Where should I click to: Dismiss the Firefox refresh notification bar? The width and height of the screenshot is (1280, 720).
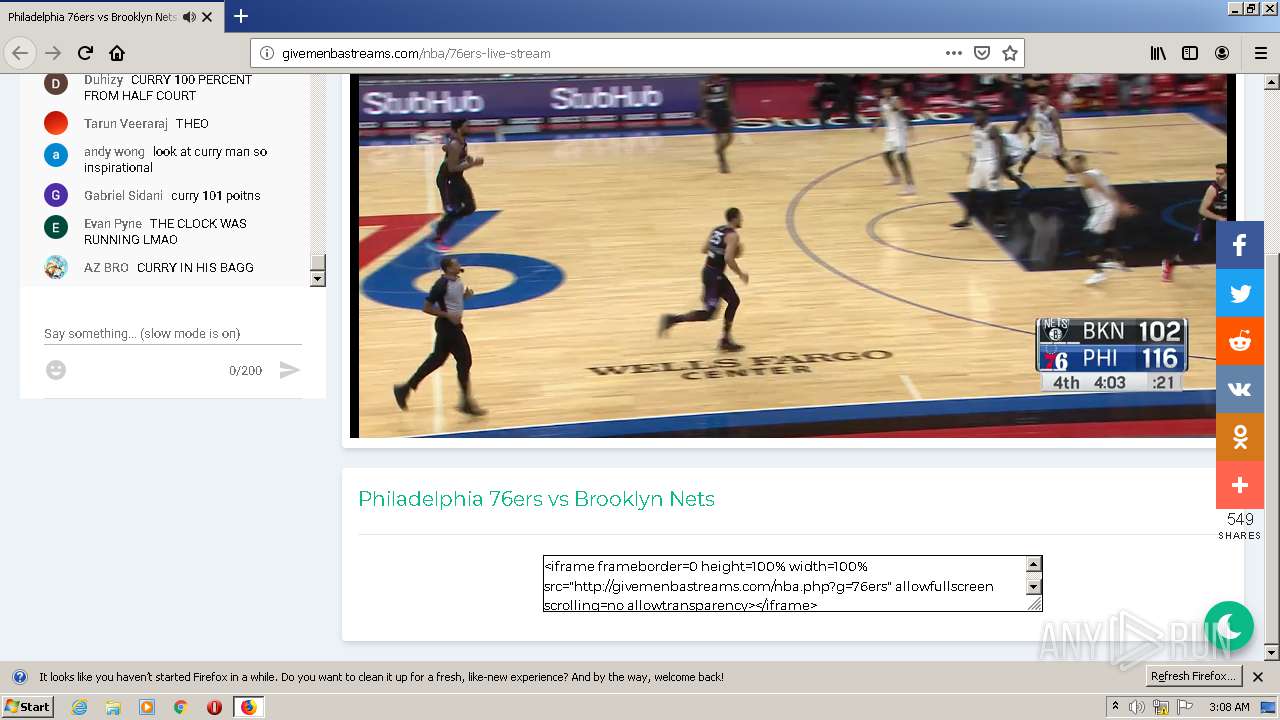click(x=1258, y=677)
